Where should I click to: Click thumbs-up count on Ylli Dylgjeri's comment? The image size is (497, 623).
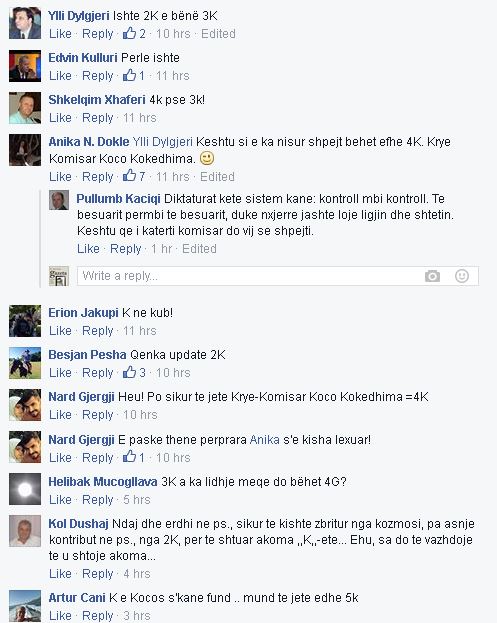134,33
